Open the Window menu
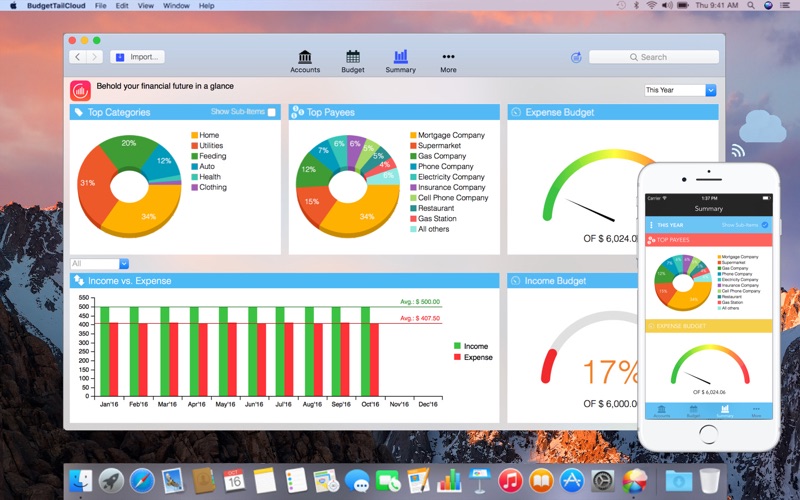Image resolution: width=800 pixels, height=500 pixels. pos(176,6)
